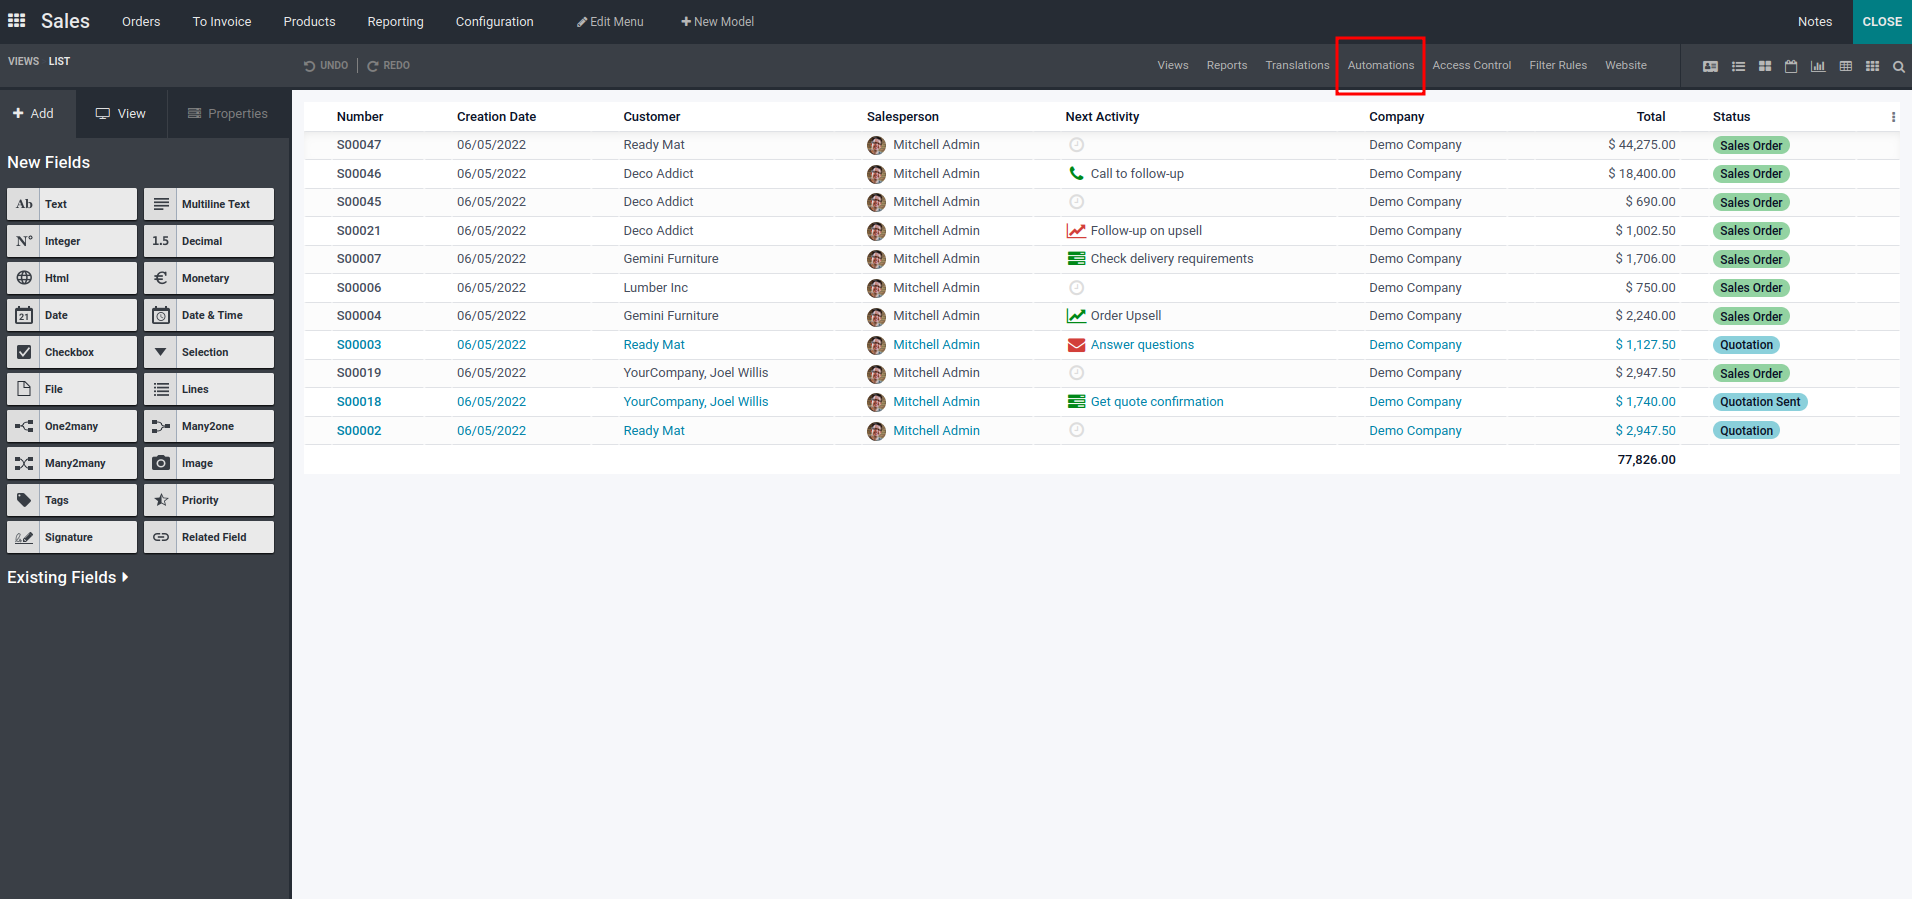Select the Properties tab in sidebar
This screenshot has width=1912, height=899.
coord(228,113)
